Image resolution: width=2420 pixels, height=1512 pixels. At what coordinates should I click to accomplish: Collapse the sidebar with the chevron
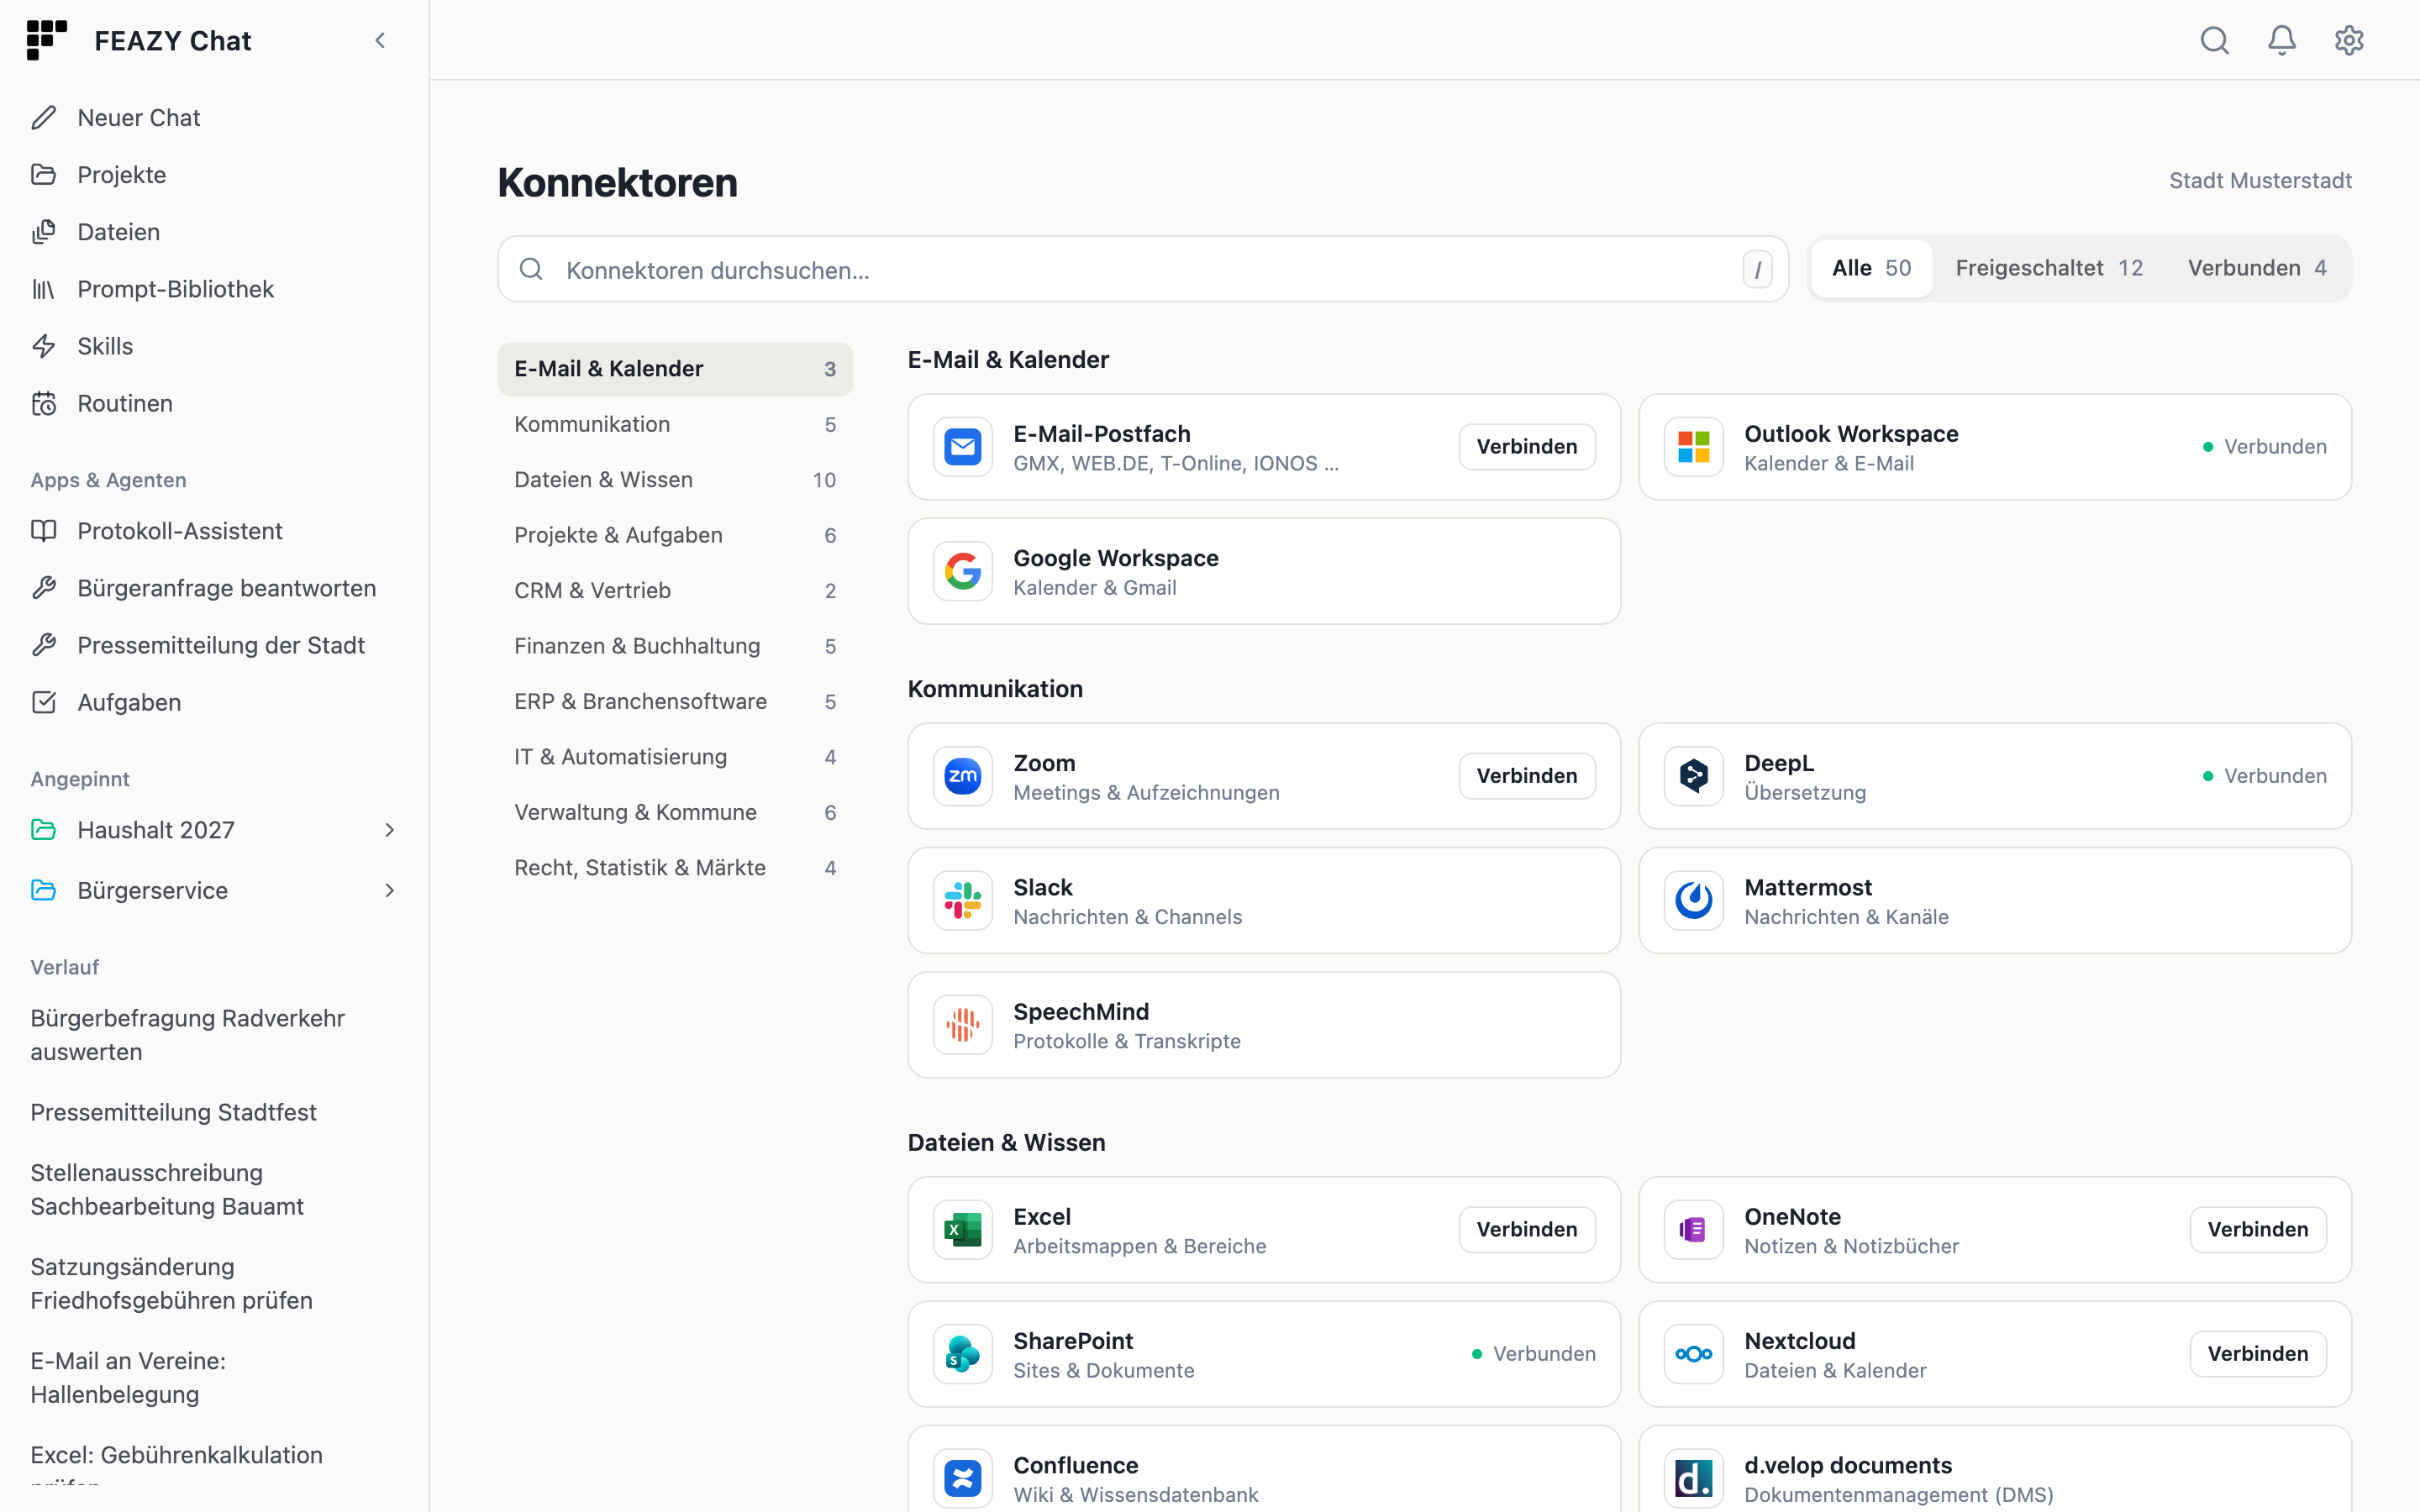tap(380, 40)
